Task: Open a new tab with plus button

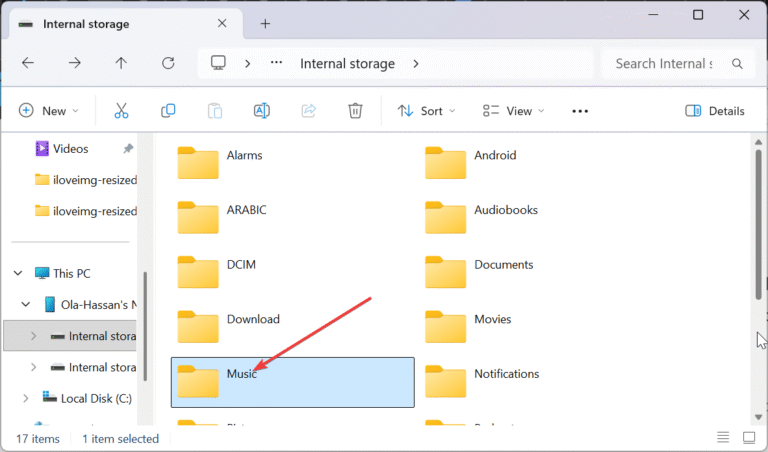Action: click(265, 24)
